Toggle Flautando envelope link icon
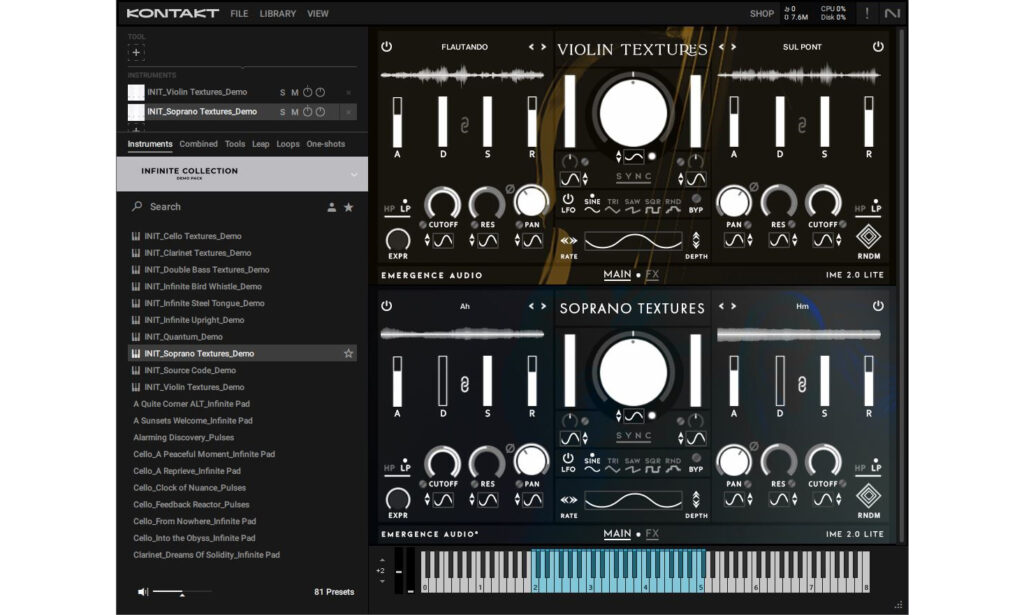Screen dimensions: 1024x615 (x=465, y=125)
